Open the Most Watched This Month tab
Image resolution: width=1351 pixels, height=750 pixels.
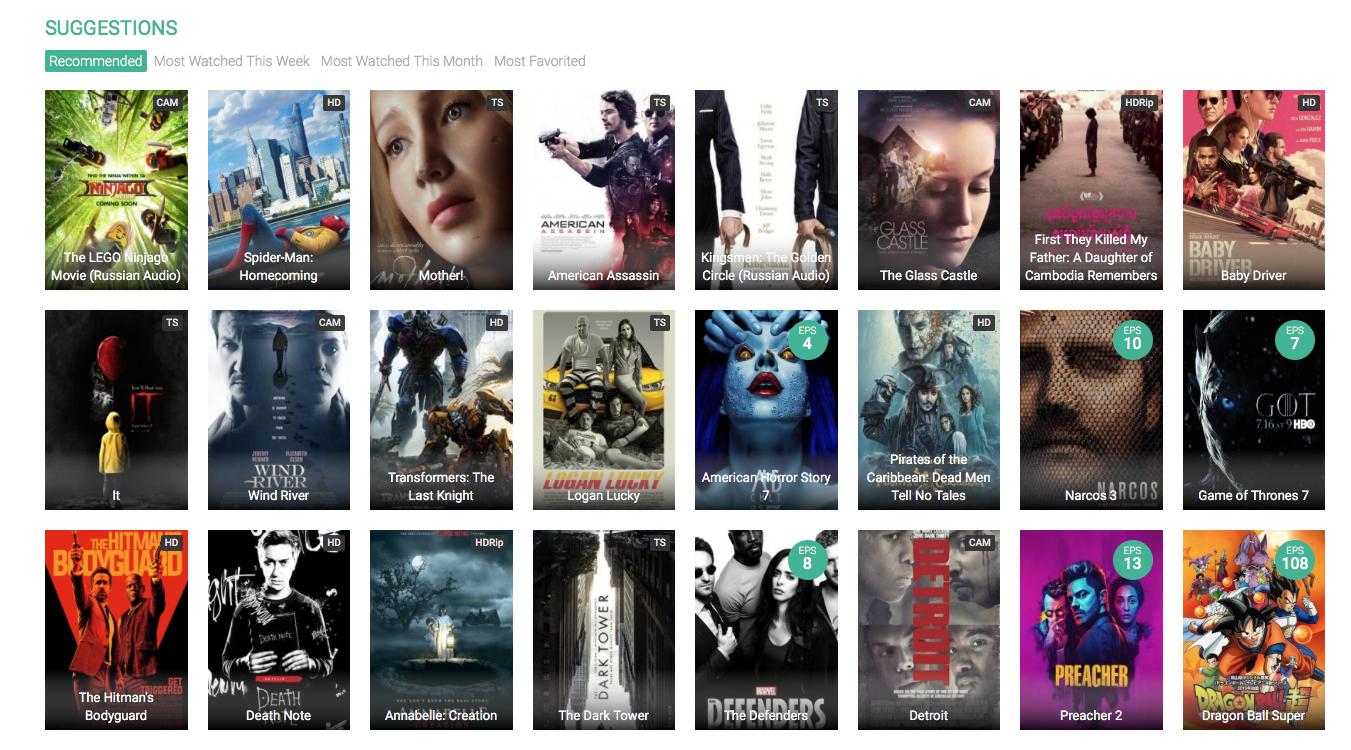pos(402,61)
